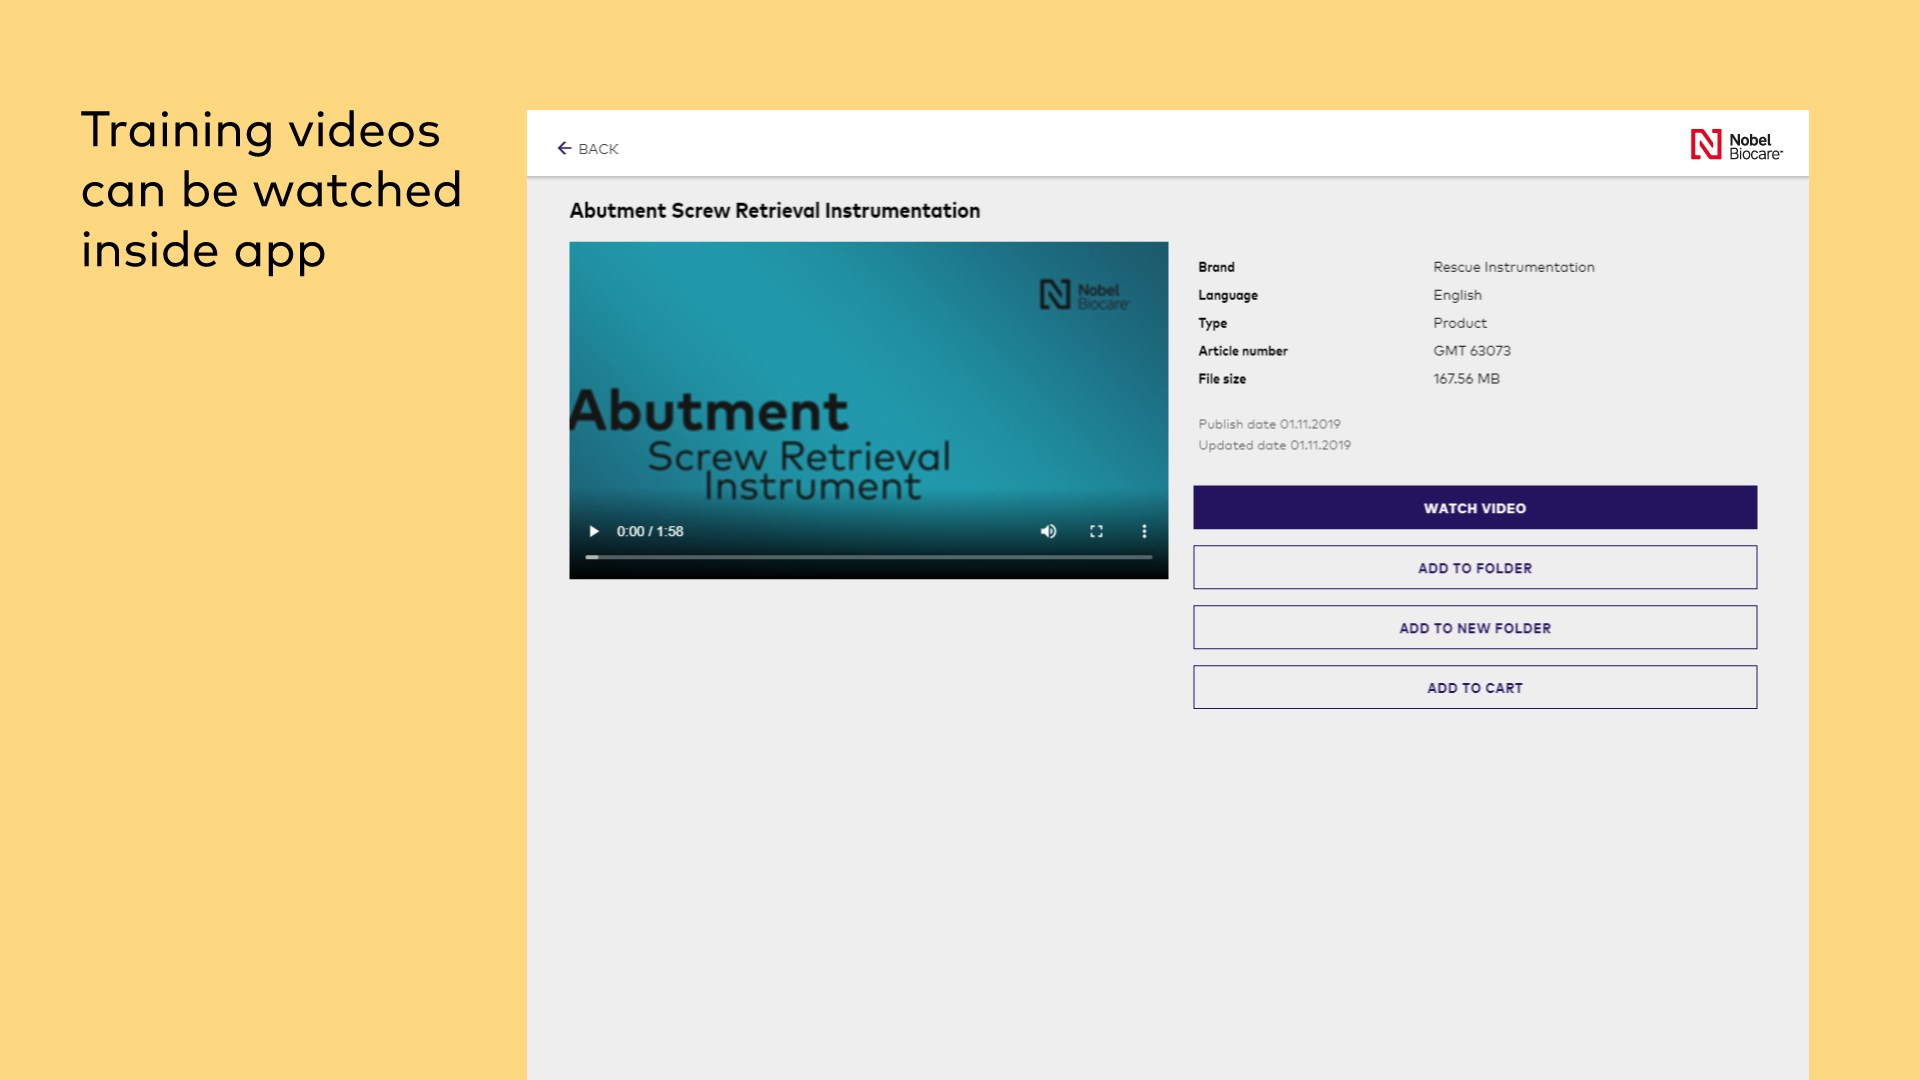Click the 167.56 MB file size value
Image resolution: width=1920 pixels, height=1080 pixels.
point(1466,379)
